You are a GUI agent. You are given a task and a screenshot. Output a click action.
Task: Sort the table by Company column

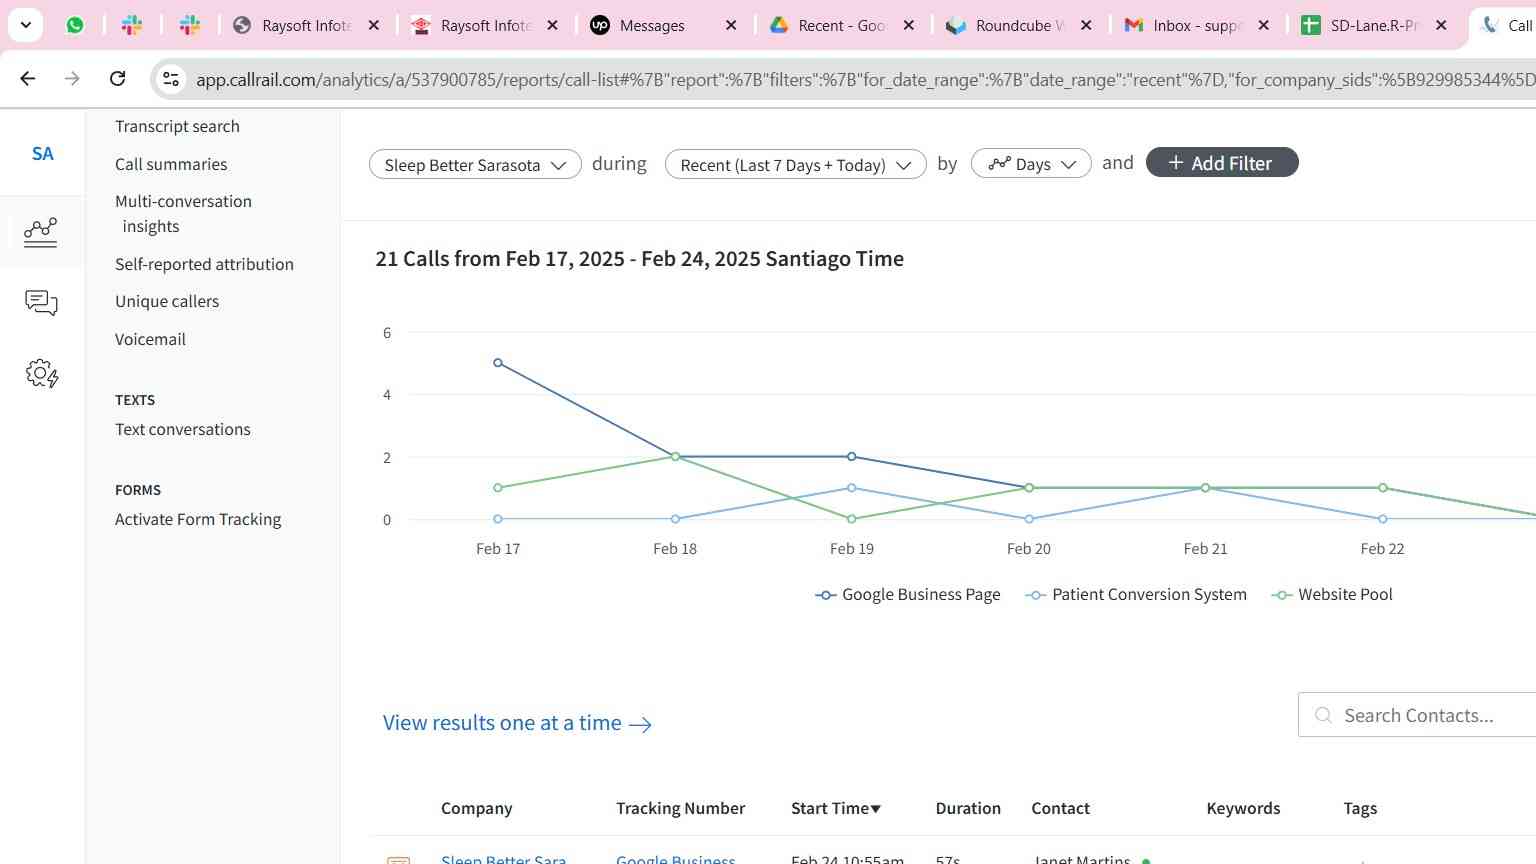[476, 808]
